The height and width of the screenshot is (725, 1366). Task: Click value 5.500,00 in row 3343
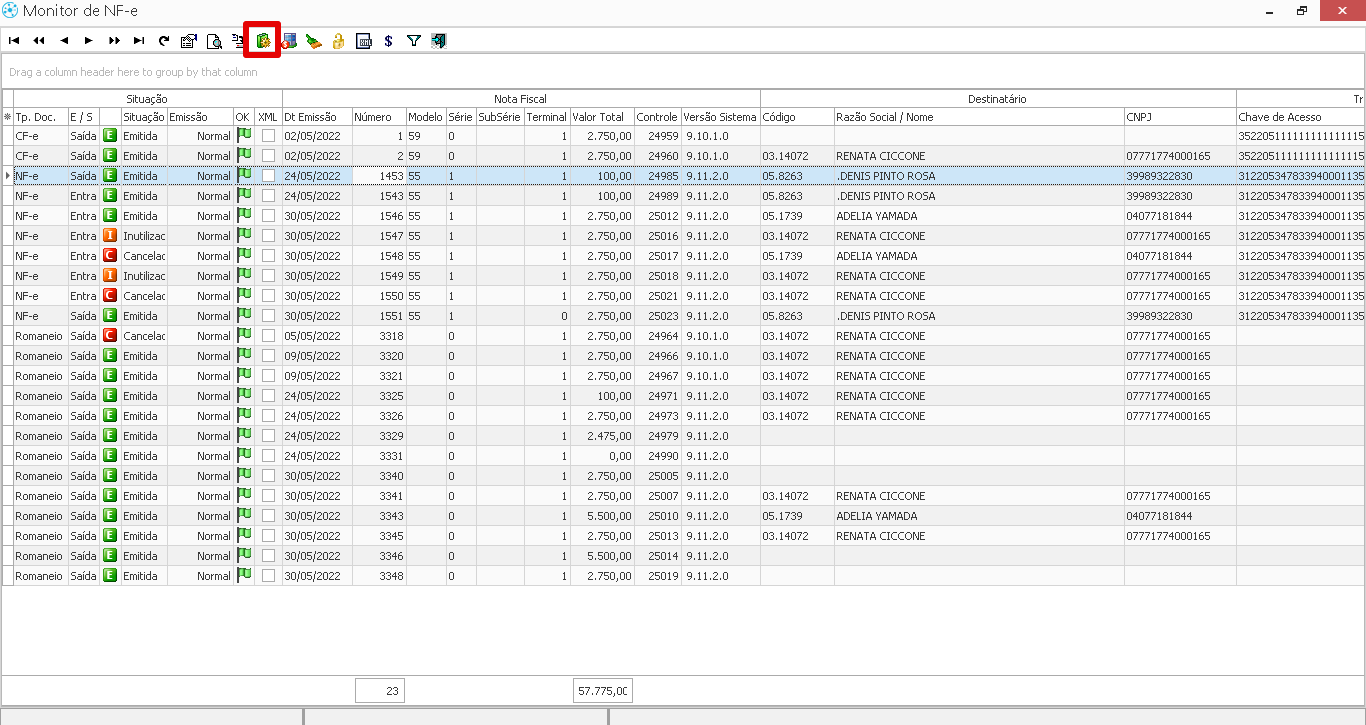[602, 516]
